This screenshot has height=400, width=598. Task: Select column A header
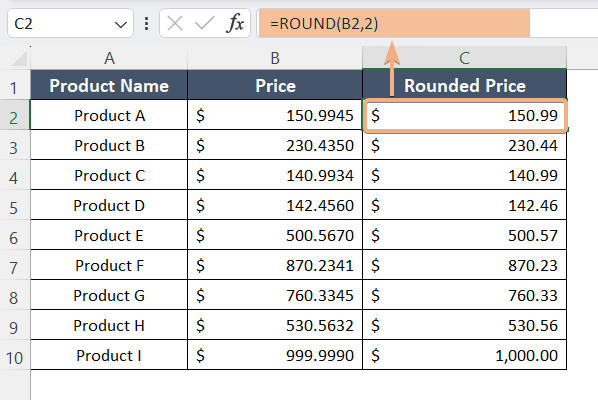pyautogui.click(x=109, y=58)
